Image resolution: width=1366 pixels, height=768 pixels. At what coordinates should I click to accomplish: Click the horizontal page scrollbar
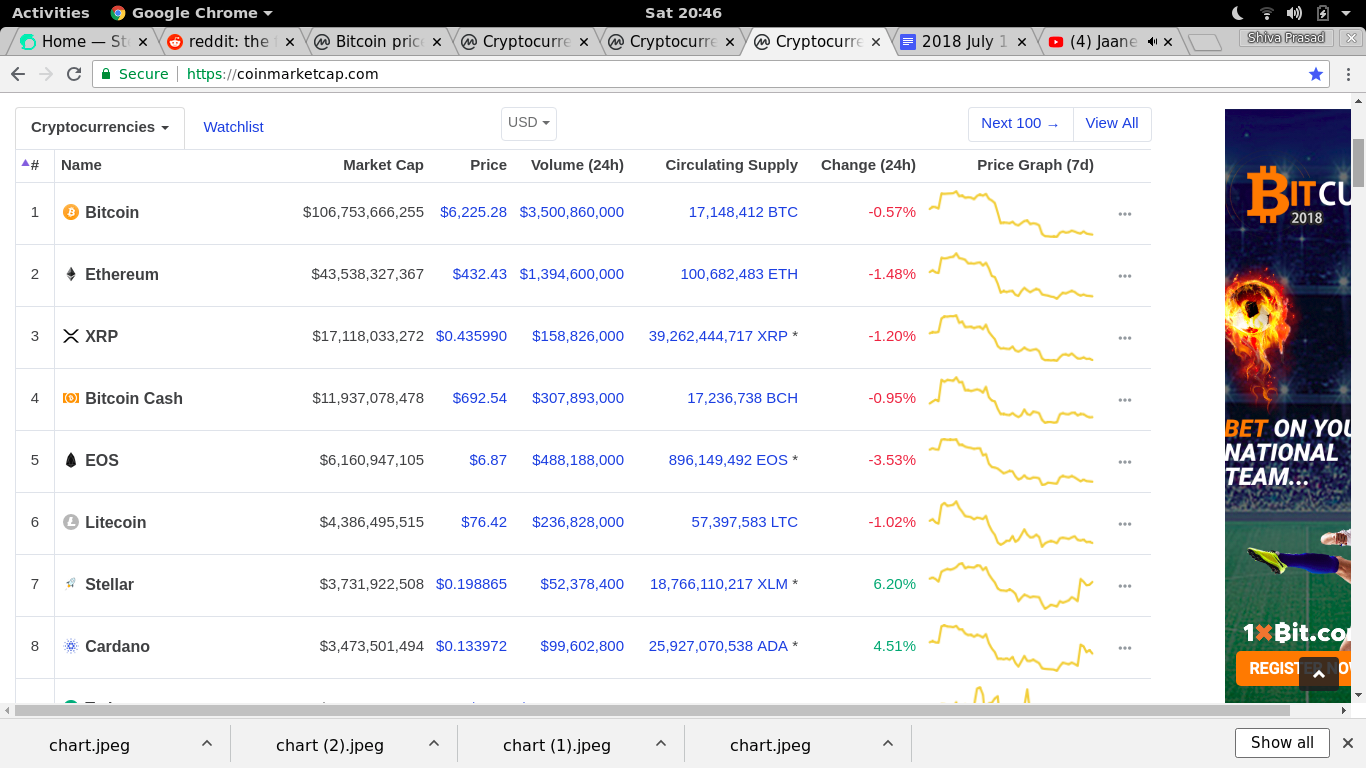point(652,710)
